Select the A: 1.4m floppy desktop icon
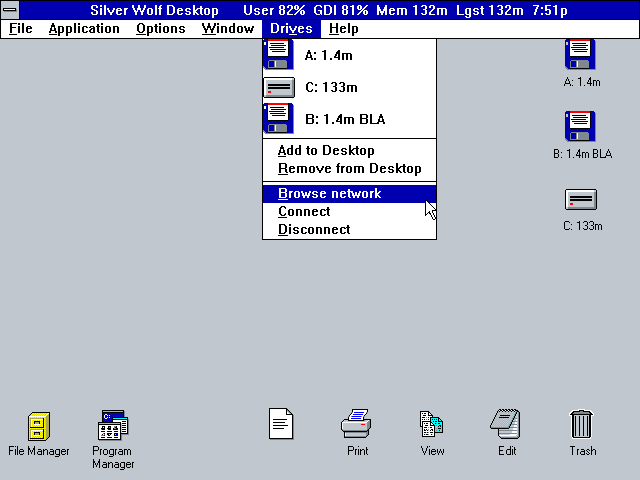Viewport: 640px width, 480px height. [x=580, y=55]
